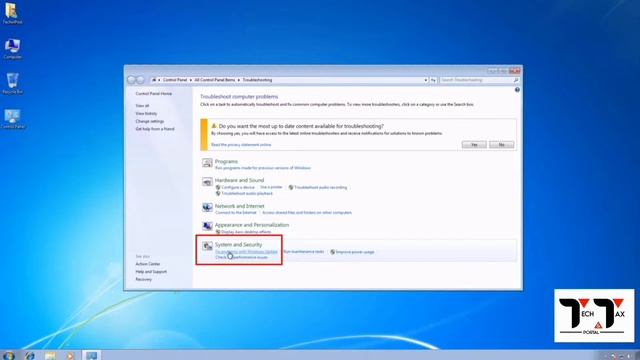Open Read the privacy statement online link

[241, 144]
